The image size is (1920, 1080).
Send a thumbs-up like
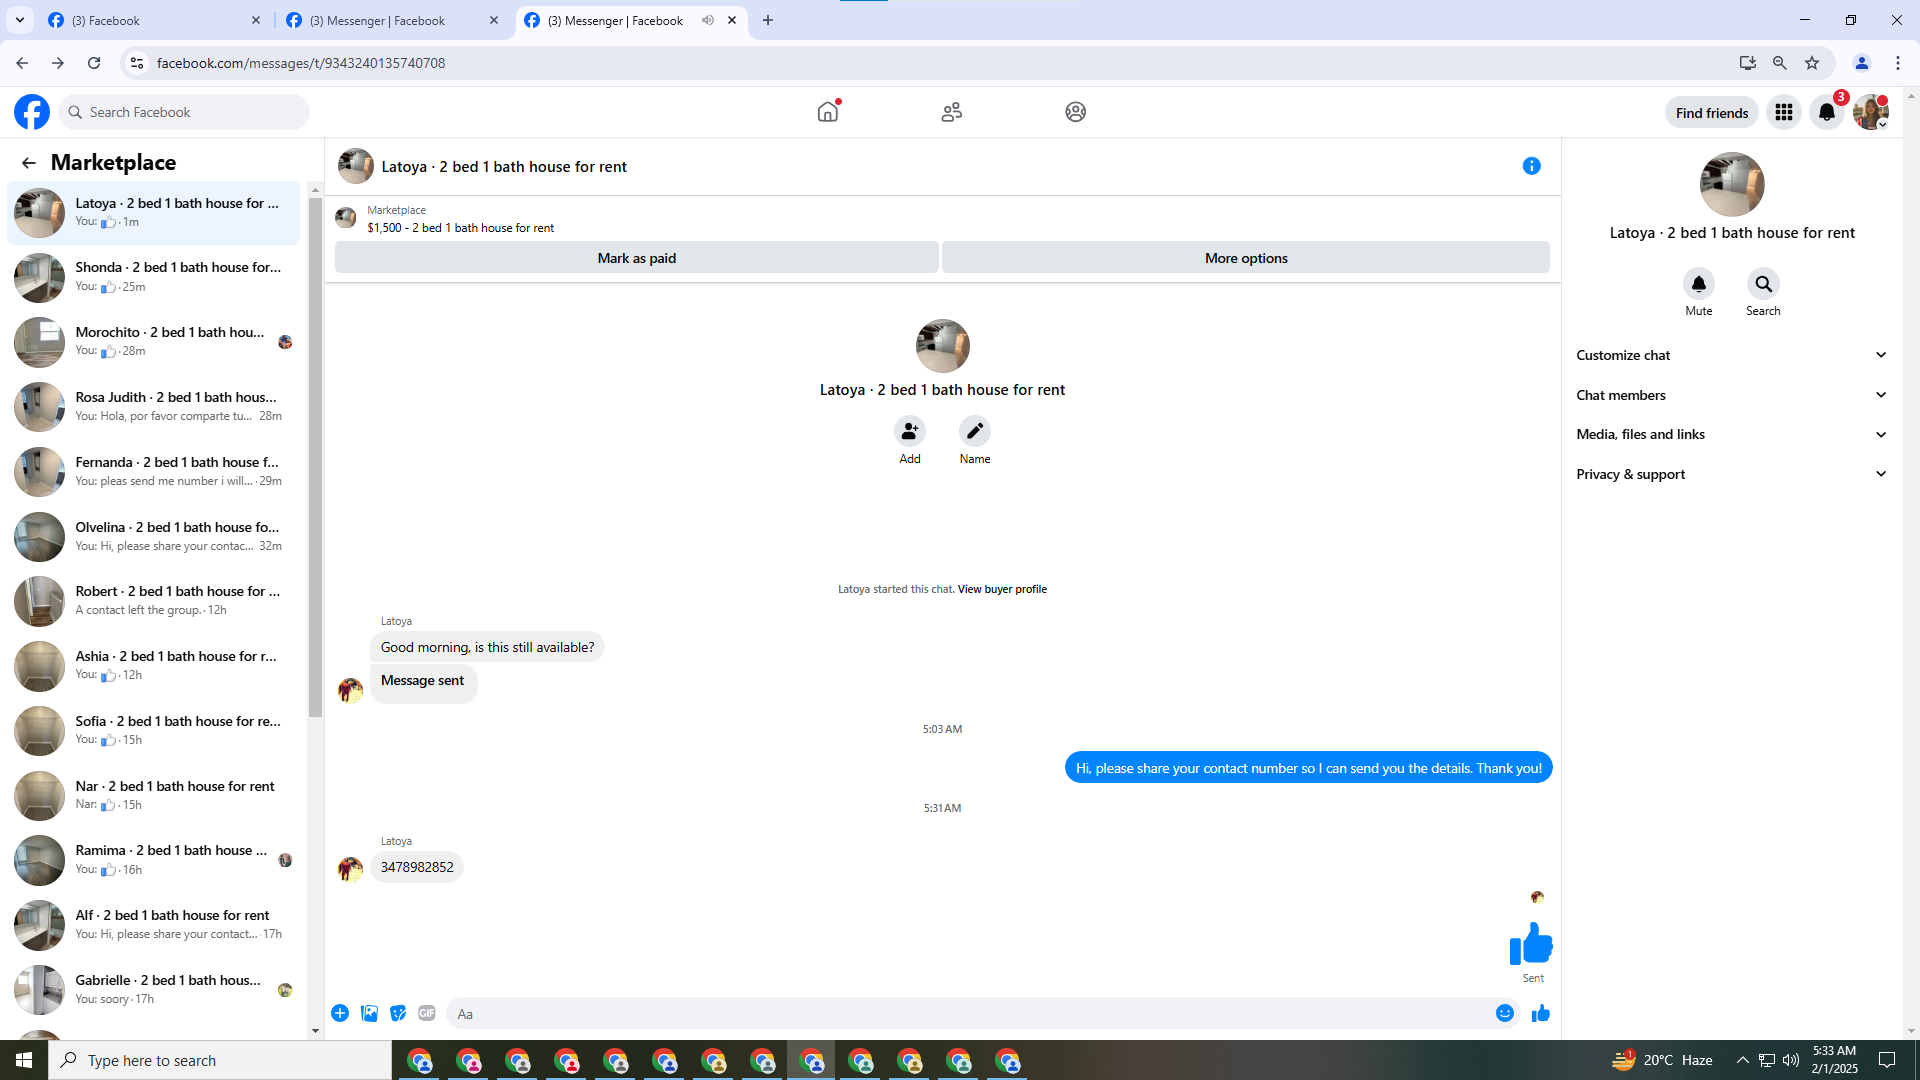[x=1540, y=1013]
